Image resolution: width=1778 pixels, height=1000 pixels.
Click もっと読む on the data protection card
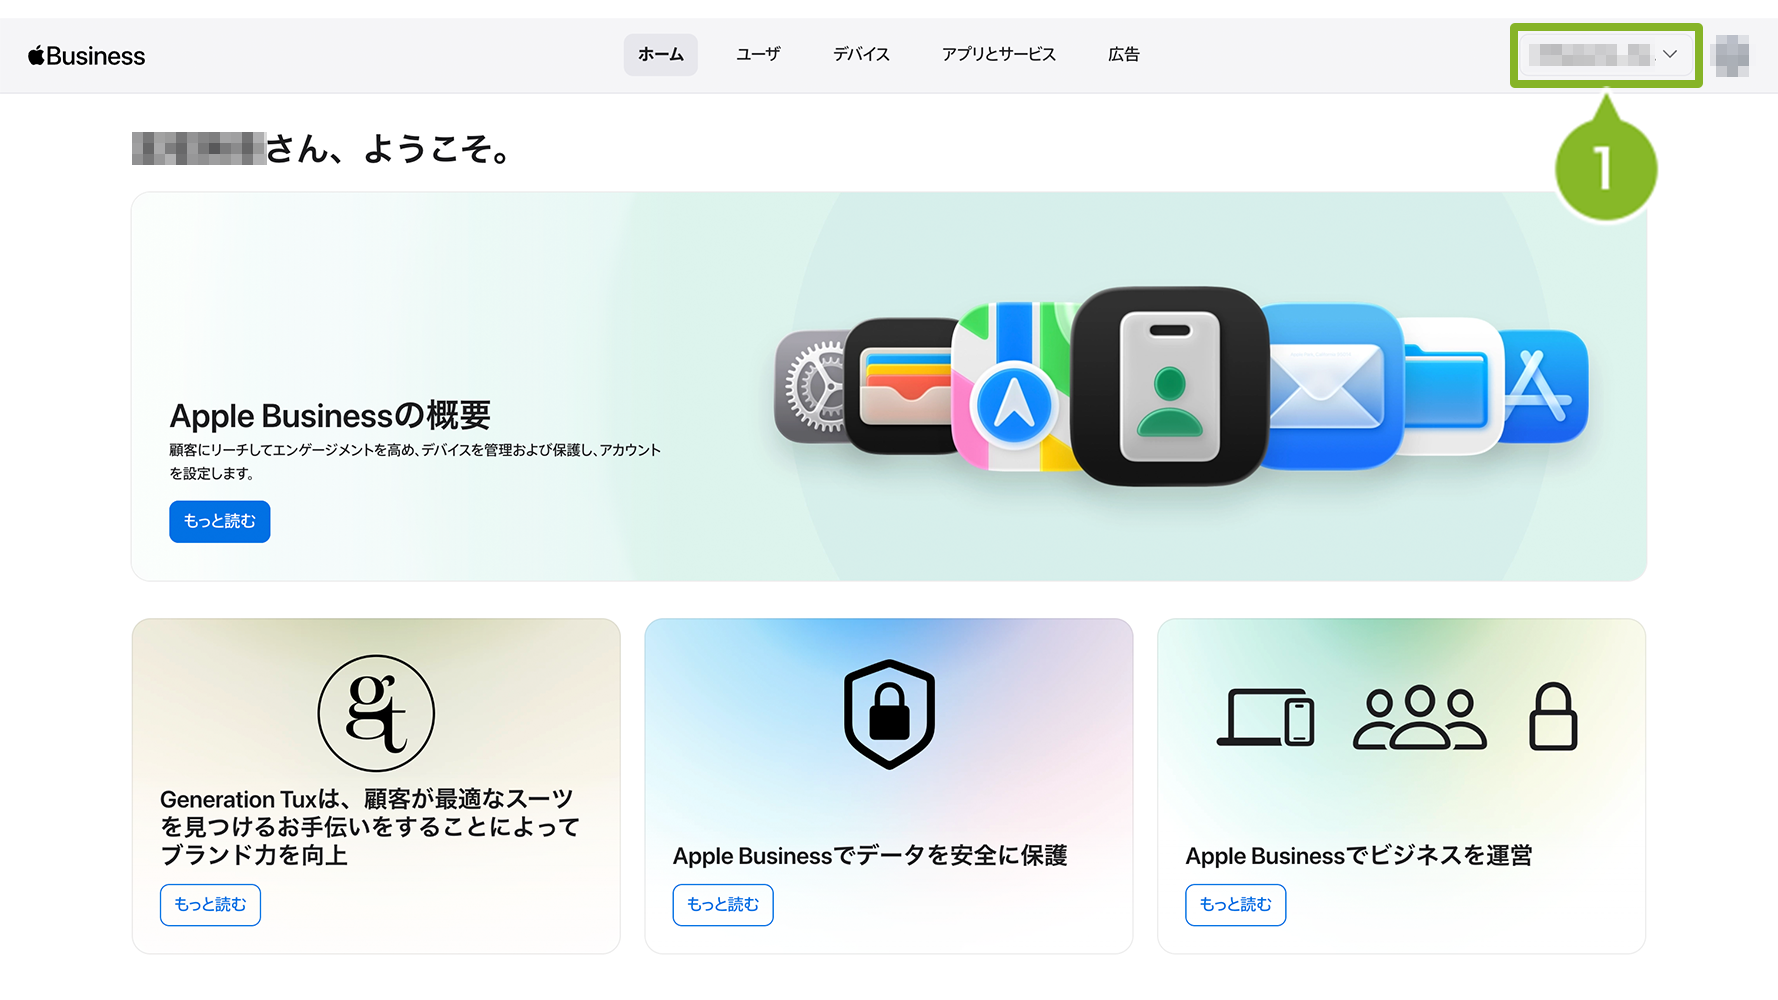723,905
